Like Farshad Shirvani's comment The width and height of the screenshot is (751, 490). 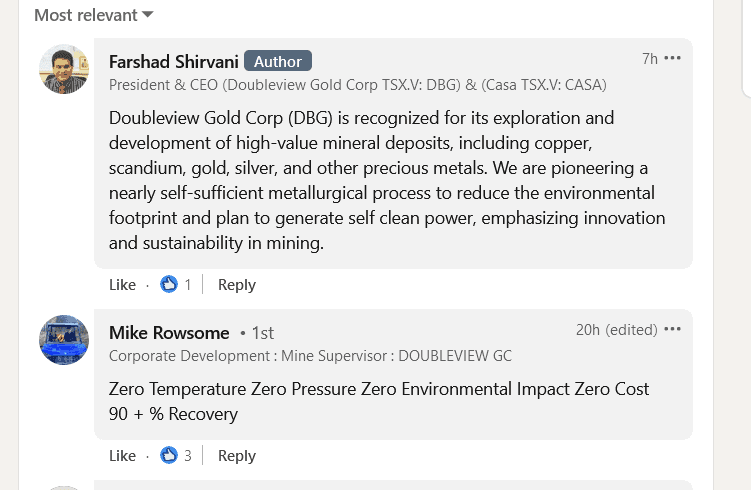pyautogui.click(x=122, y=285)
